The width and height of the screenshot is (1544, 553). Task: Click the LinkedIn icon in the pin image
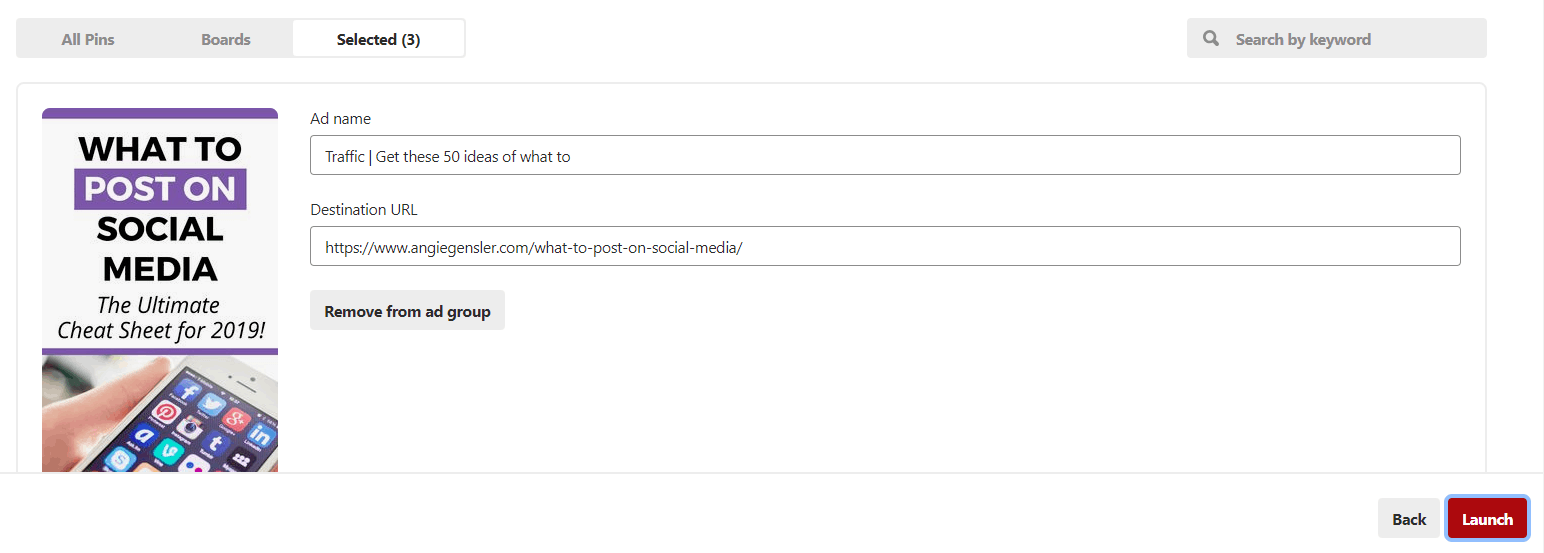click(x=261, y=435)
